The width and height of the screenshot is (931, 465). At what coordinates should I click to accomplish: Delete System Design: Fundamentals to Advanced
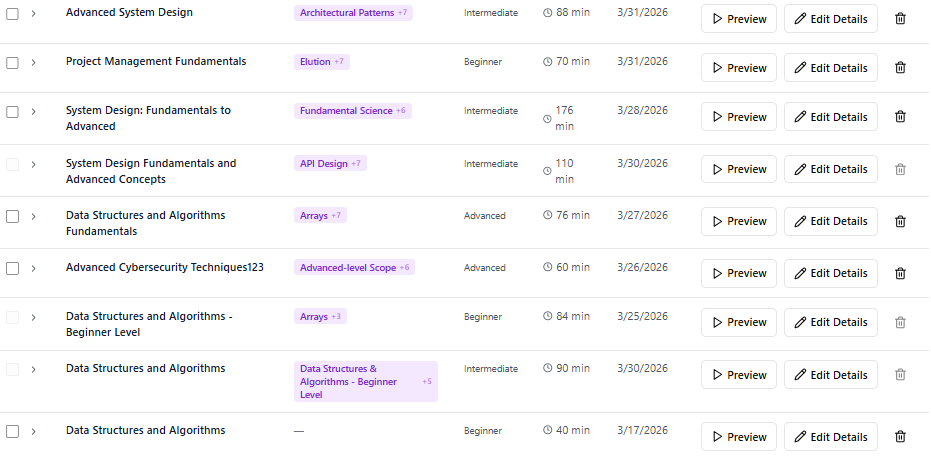click(900, 117)
